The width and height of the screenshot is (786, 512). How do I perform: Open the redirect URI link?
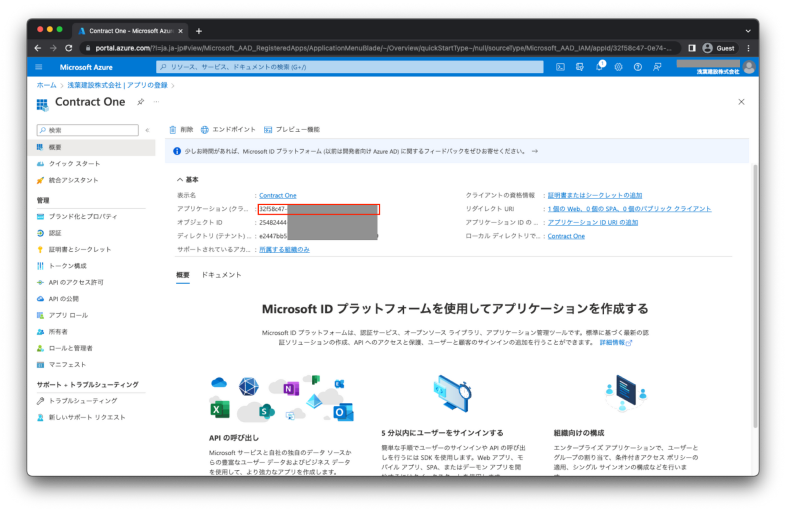click(629, 209)
